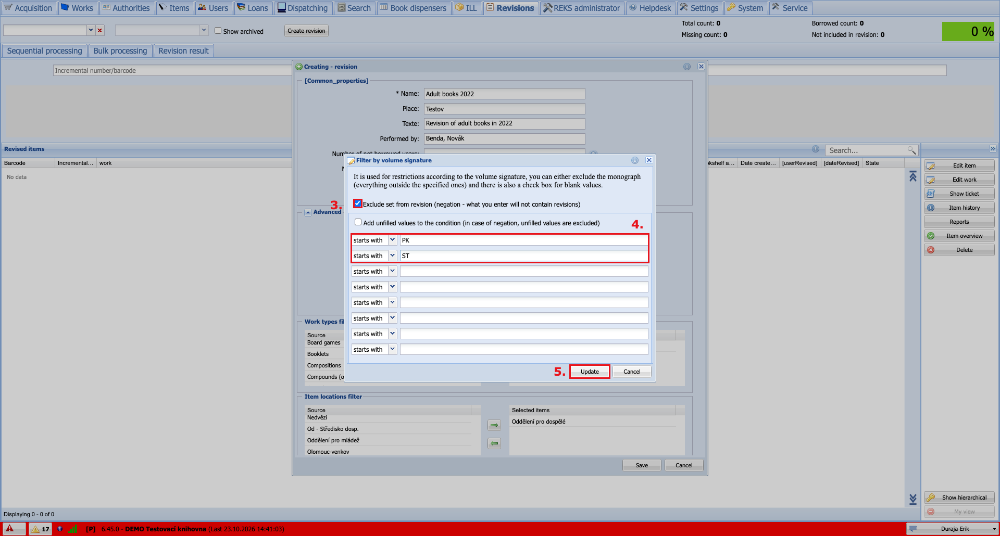Collapse the right panel with double-chevron icon
1000x536 pixels.
point(992,149)
